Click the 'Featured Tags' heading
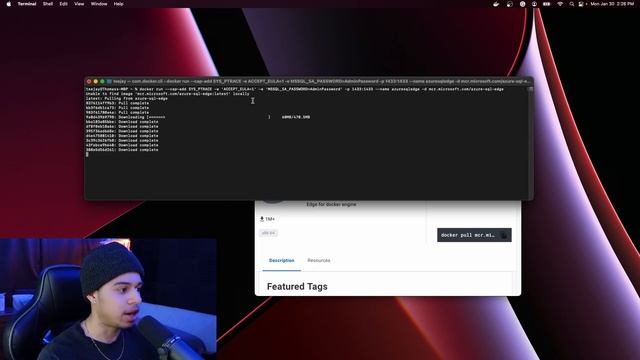 click(x=297, y=287)
